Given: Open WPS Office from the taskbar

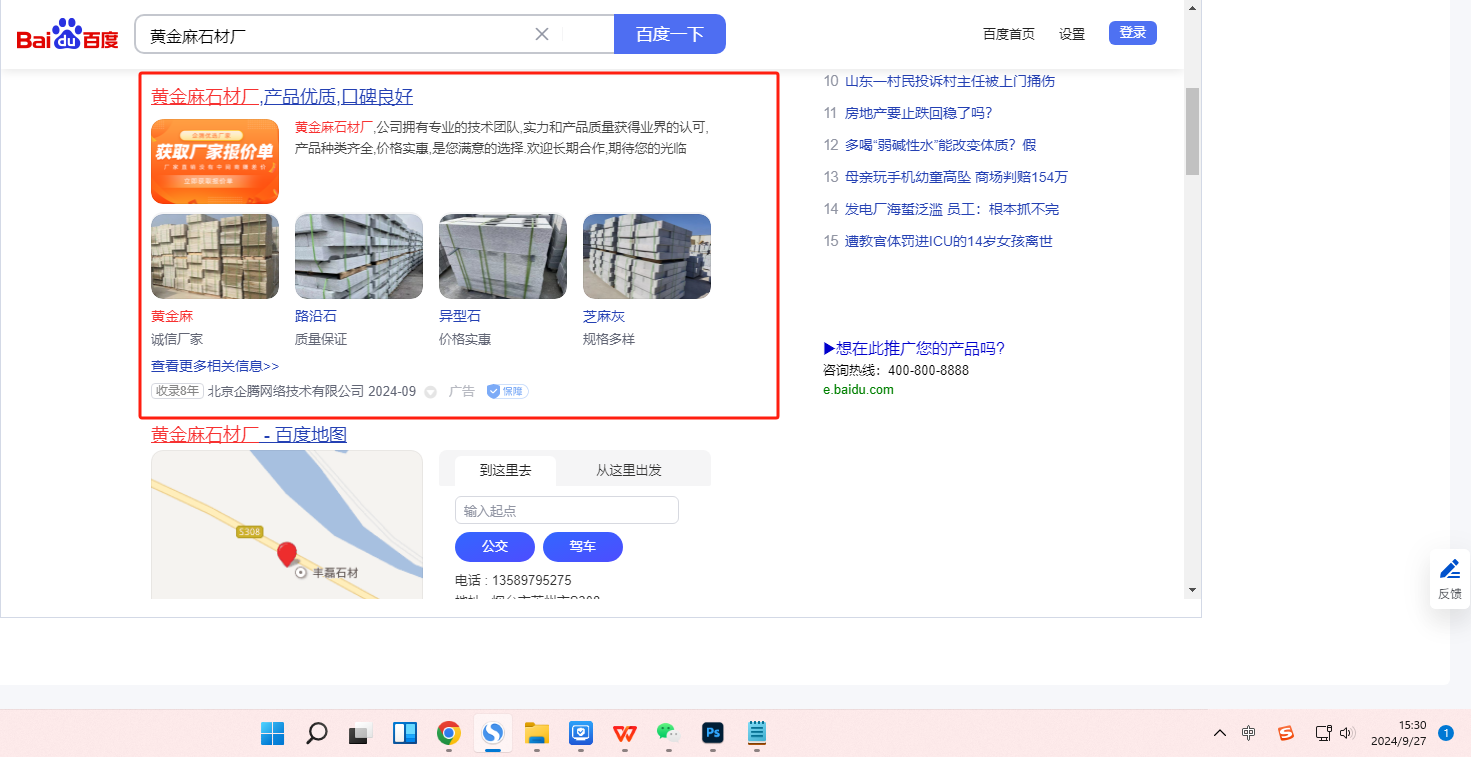Looking at the screenshot, I should pyautogui.click(x=625, y=734).
